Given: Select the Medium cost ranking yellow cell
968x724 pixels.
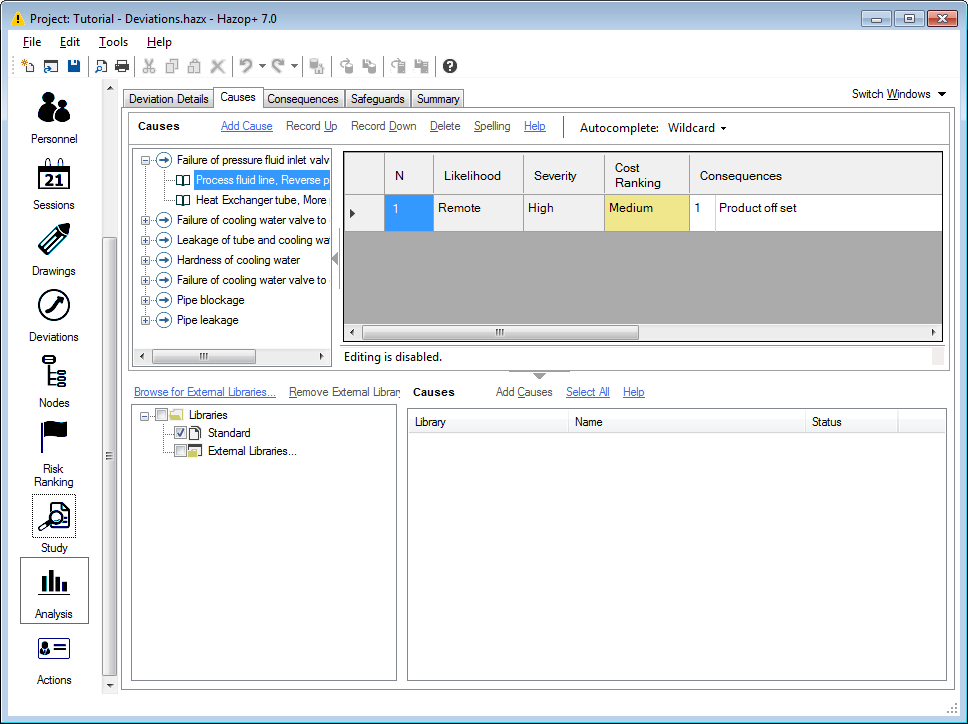Looking at the screenshot, I should [x=646, y=213].
